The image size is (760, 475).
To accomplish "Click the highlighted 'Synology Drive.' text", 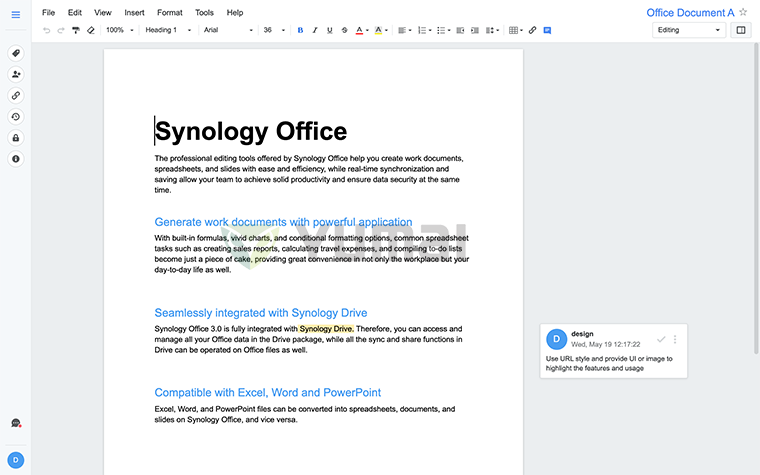I will (x=326, y=329).
